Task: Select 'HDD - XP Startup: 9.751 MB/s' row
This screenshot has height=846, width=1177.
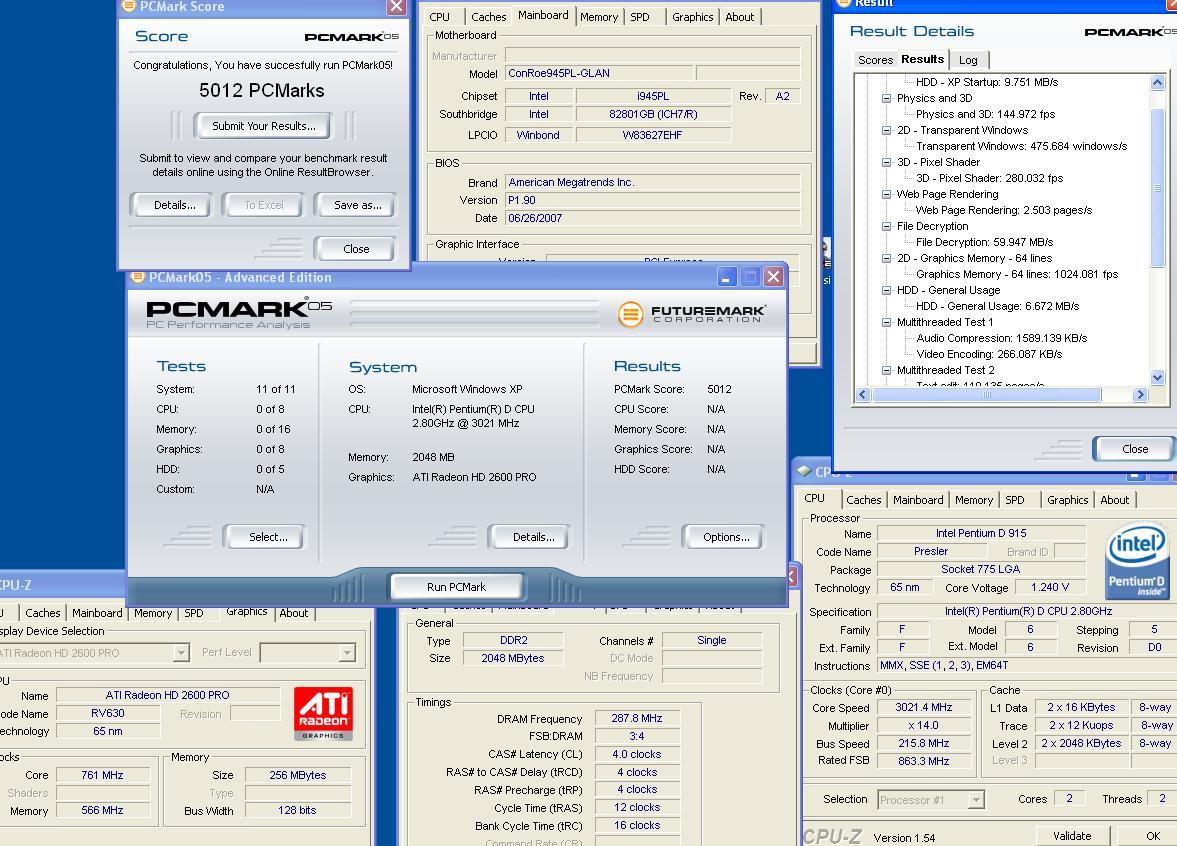Action: click(x=986, y=83)
